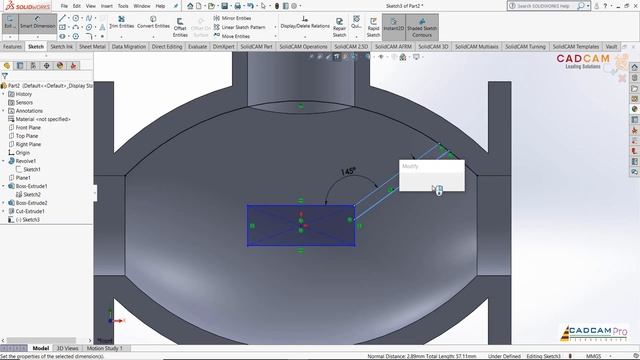The height and width of the screenshot is (360, 640).
Task: Select the Sketch Fillet tool
Action: pyautogui.click(x=89, y=36)
